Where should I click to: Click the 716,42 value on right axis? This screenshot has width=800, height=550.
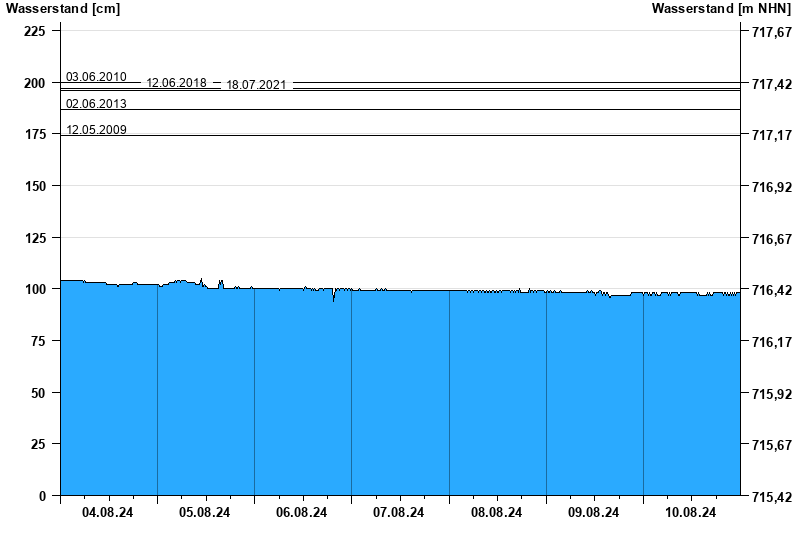[x=772, y=290]
